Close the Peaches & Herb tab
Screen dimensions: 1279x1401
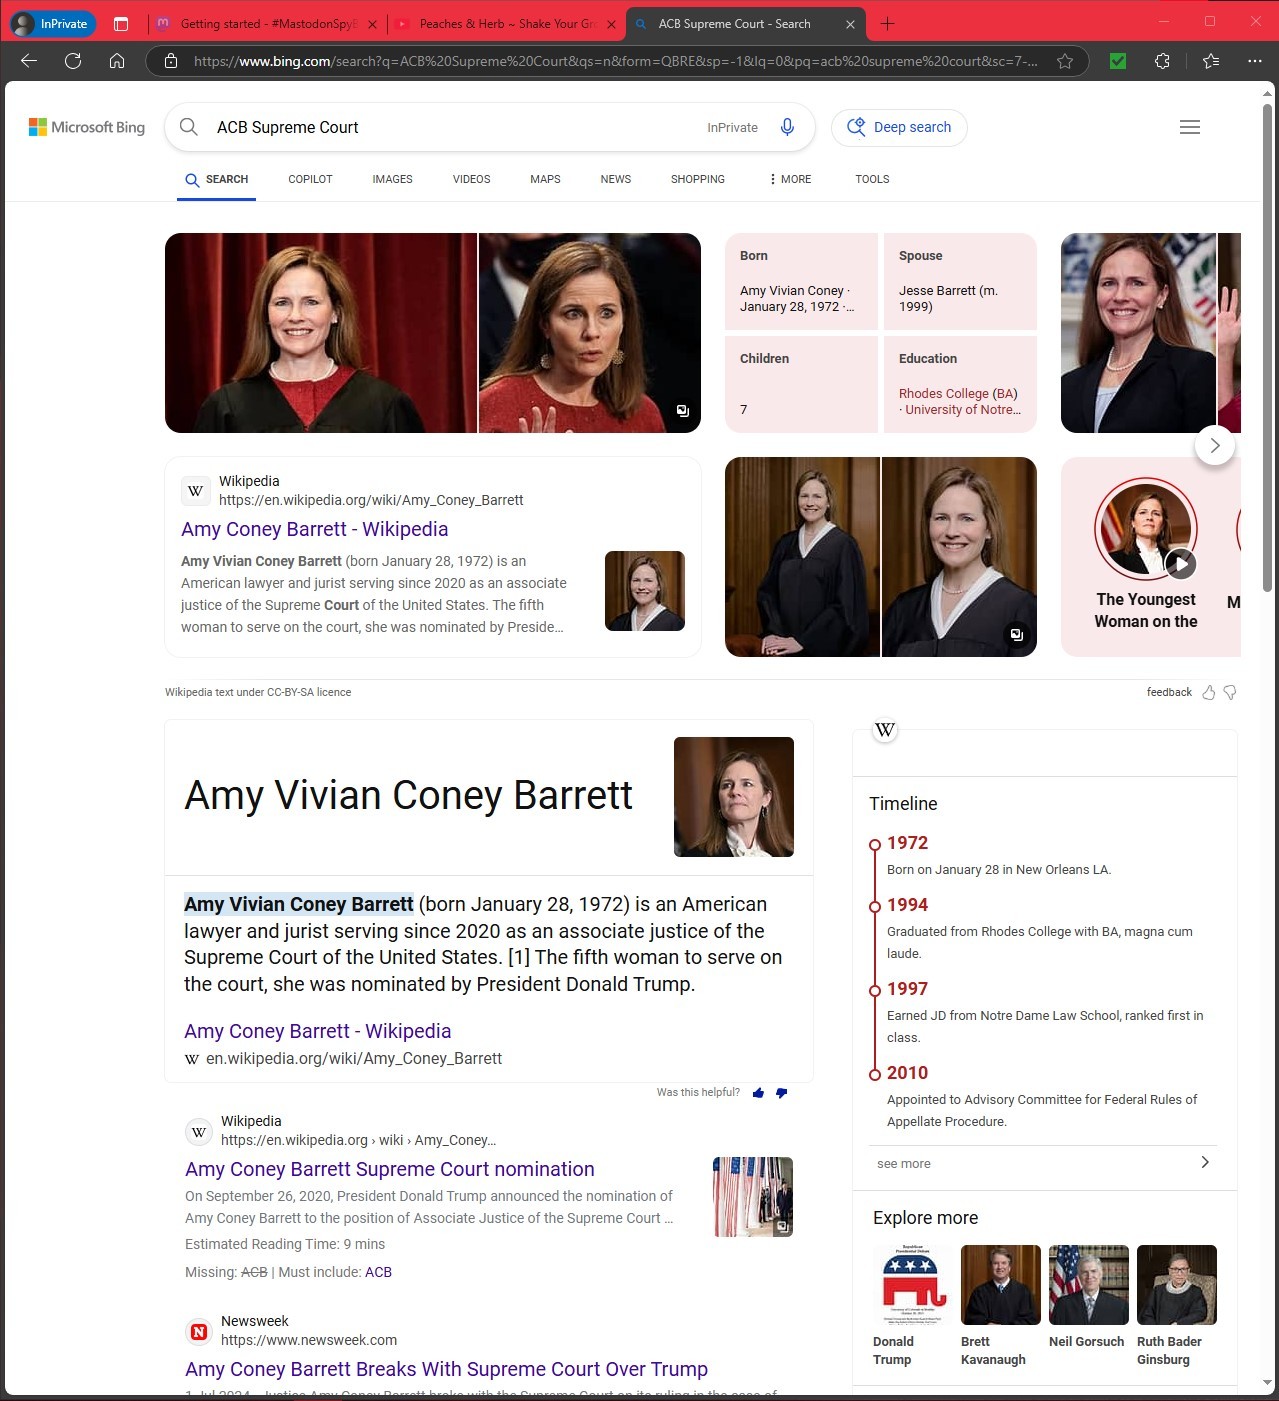[x=611, y=24]
